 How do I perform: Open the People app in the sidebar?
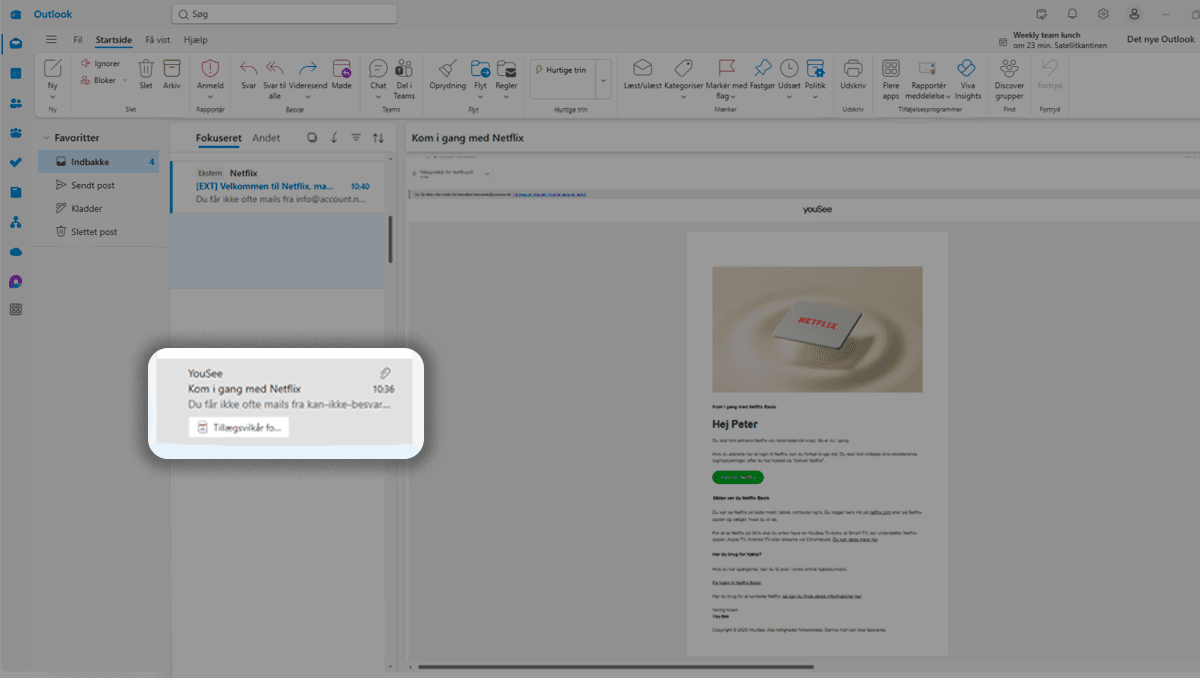pyautogui.click(x=16, y=103)
